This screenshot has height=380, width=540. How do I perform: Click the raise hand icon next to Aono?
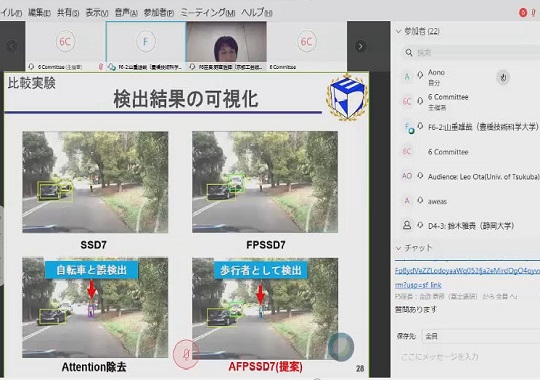(x=503, y=78)
